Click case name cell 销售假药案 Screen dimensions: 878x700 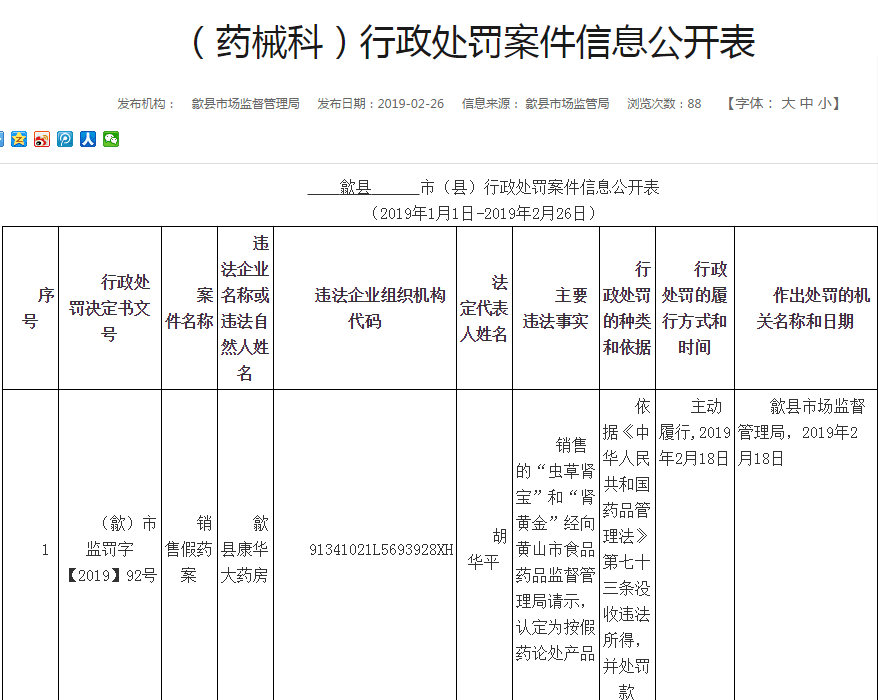pyautogui.click(x=189, y=549)
